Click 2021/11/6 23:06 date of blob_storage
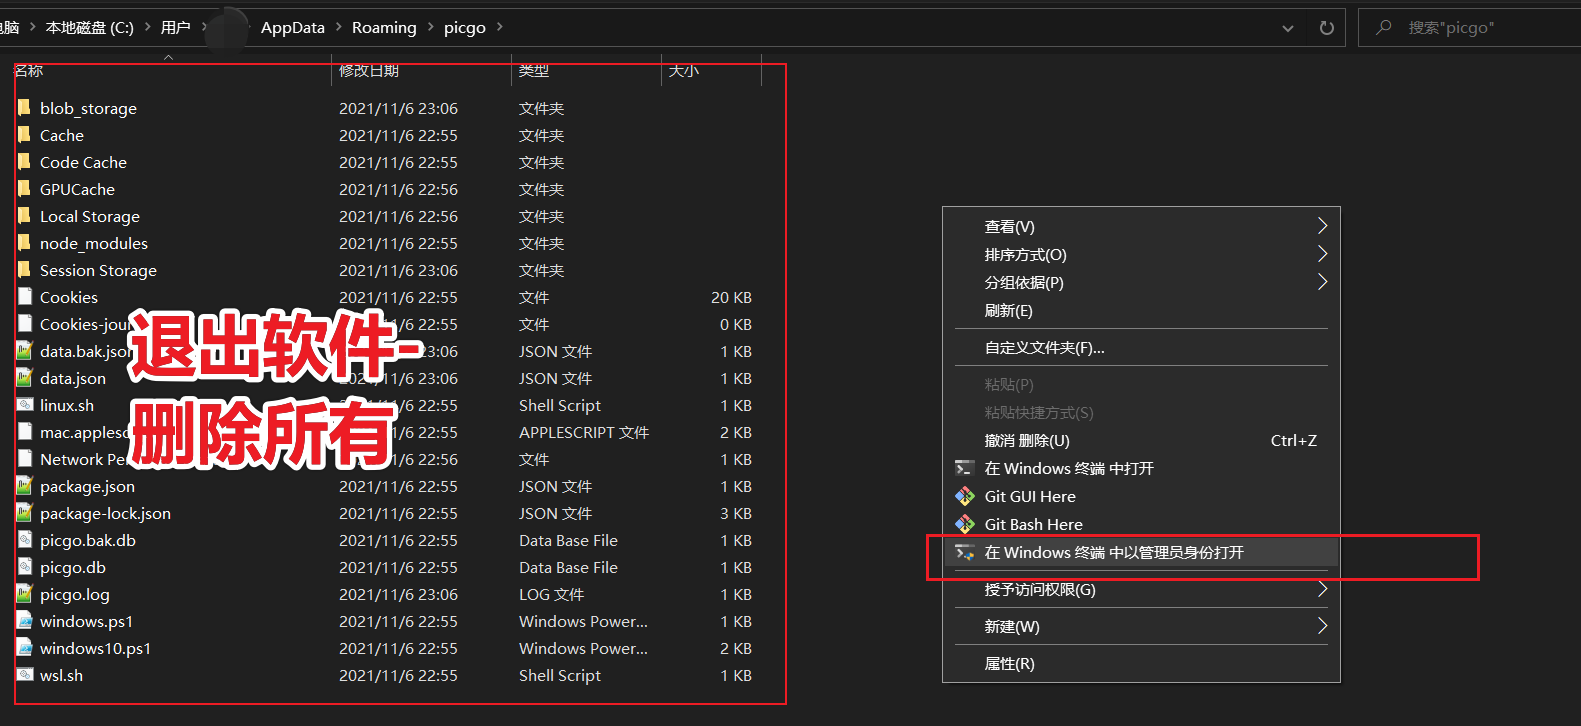Screen dimensions: 1581x726 click(x=398, y=108)
